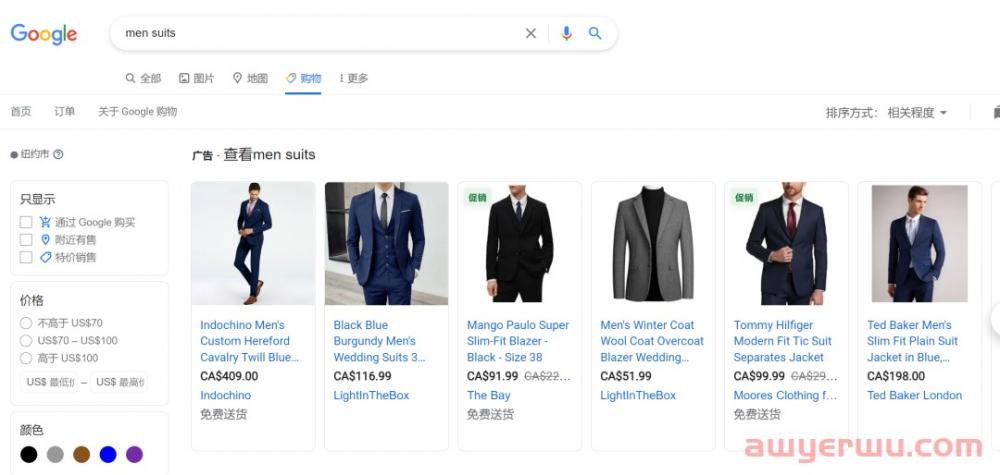This screenshot has height=475, width=1000.
Task: Show next products with carousel arrow
Action: (x=995, y=320)
